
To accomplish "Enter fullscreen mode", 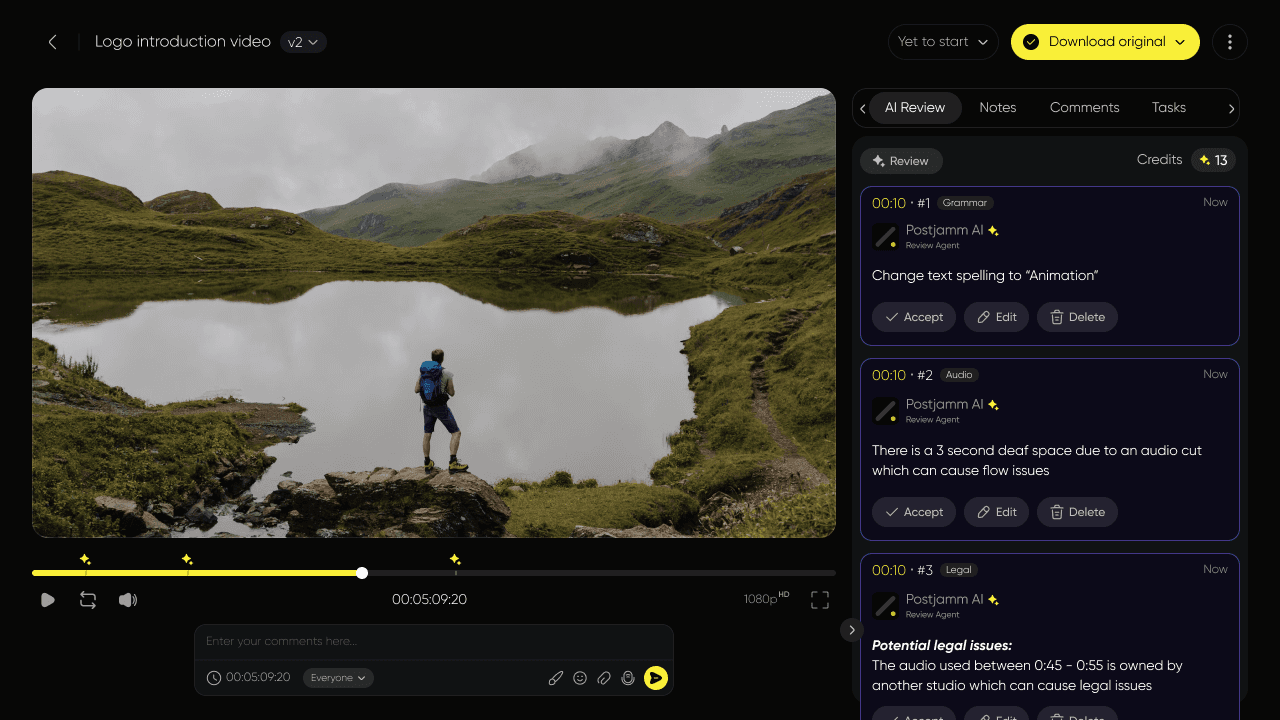I will (820, 600).
